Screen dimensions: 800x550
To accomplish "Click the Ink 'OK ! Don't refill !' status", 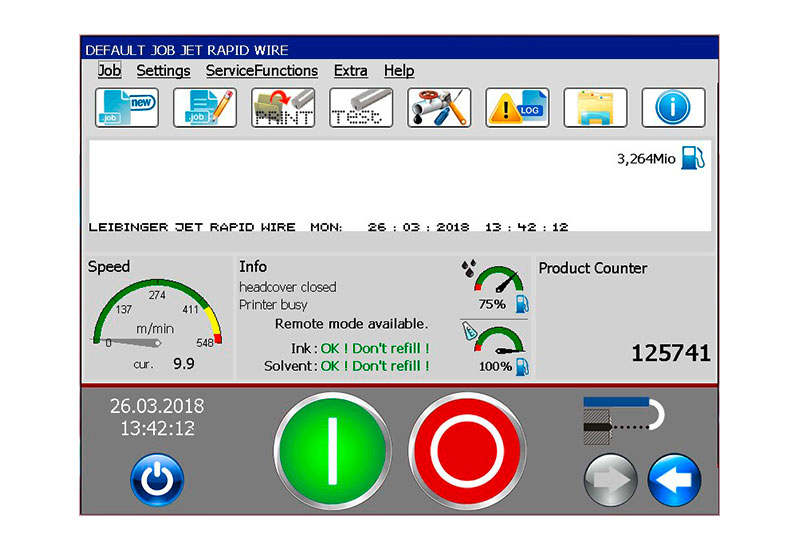I will click(x=375, y=348).
